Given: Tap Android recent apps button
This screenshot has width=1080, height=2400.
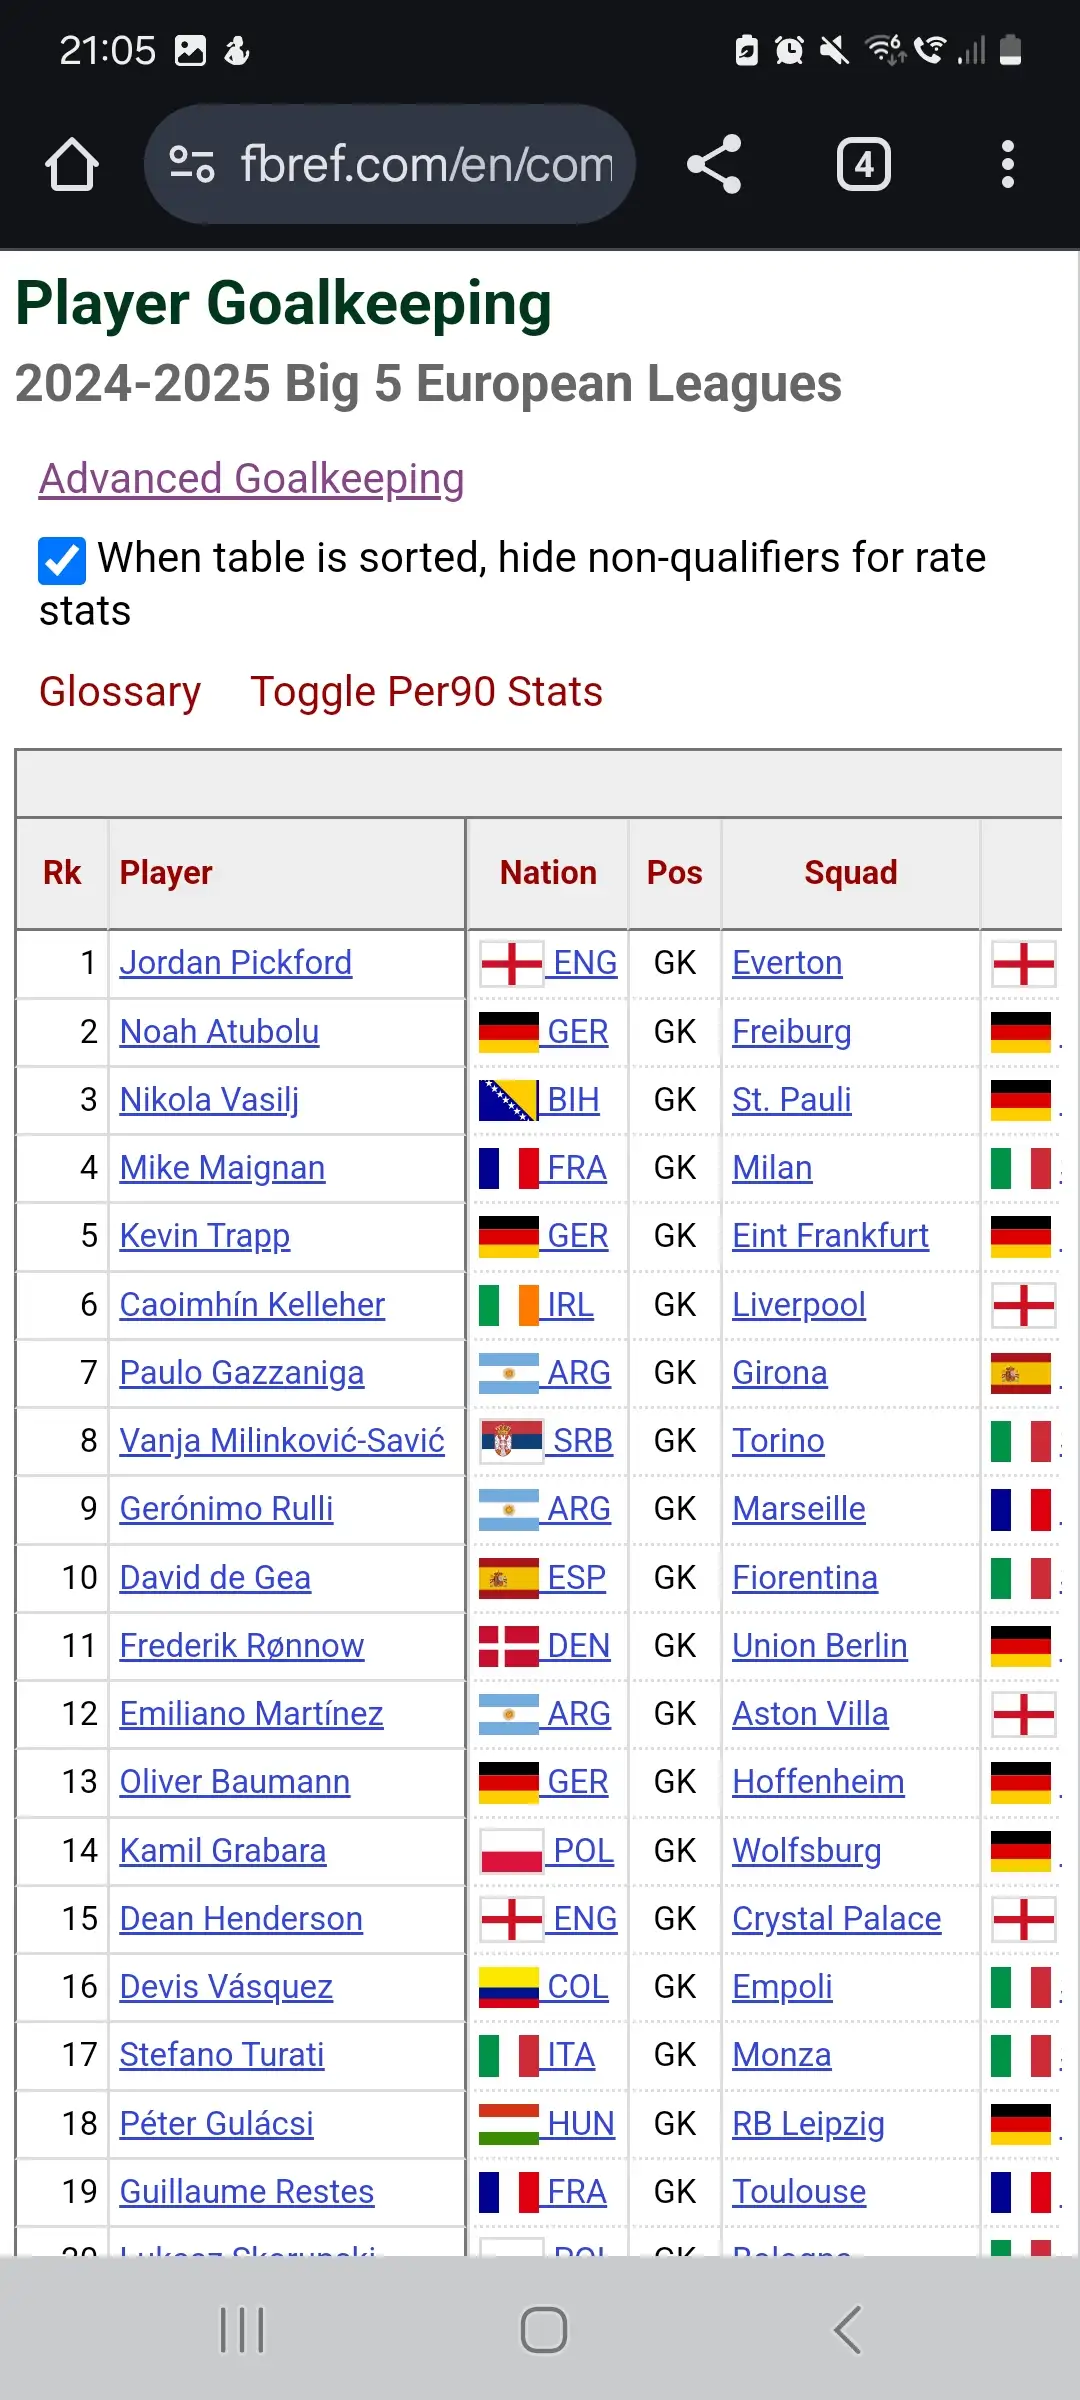Looking at the screenshot, I should click(242, 2330).
